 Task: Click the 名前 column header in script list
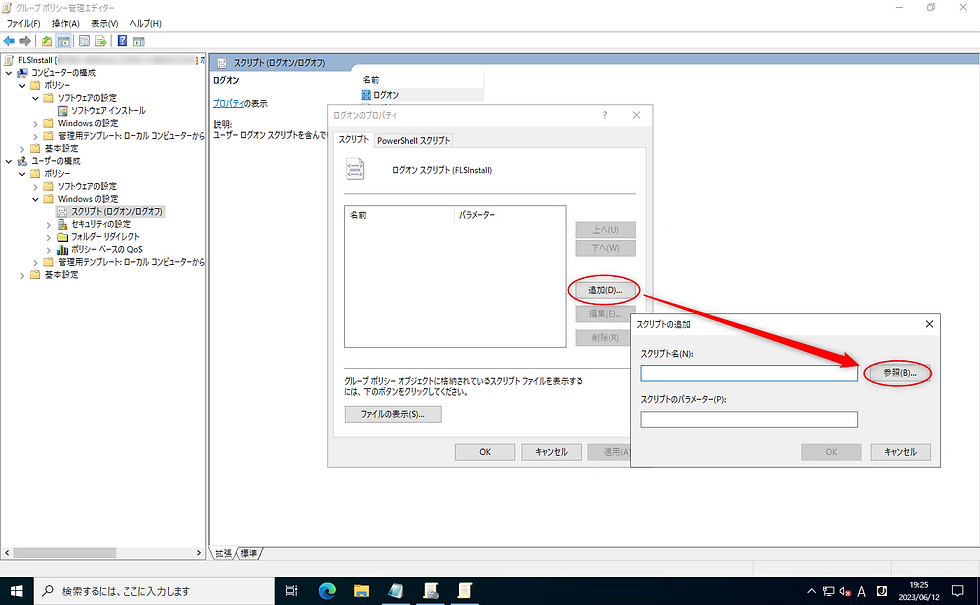pos(399,215)
